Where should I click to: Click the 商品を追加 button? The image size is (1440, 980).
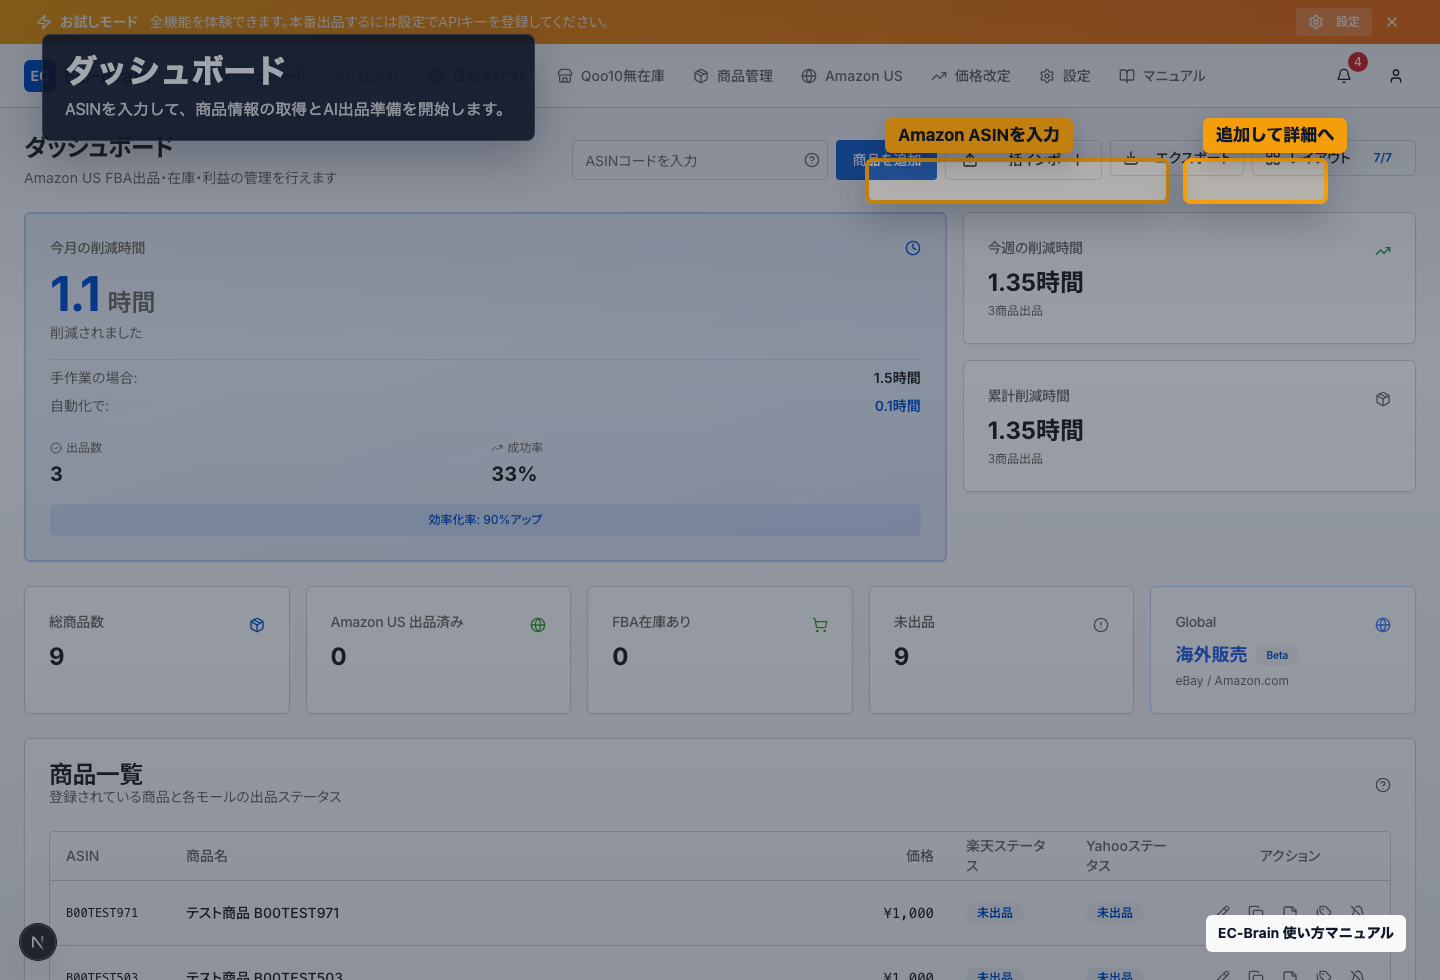coord(886,160)
